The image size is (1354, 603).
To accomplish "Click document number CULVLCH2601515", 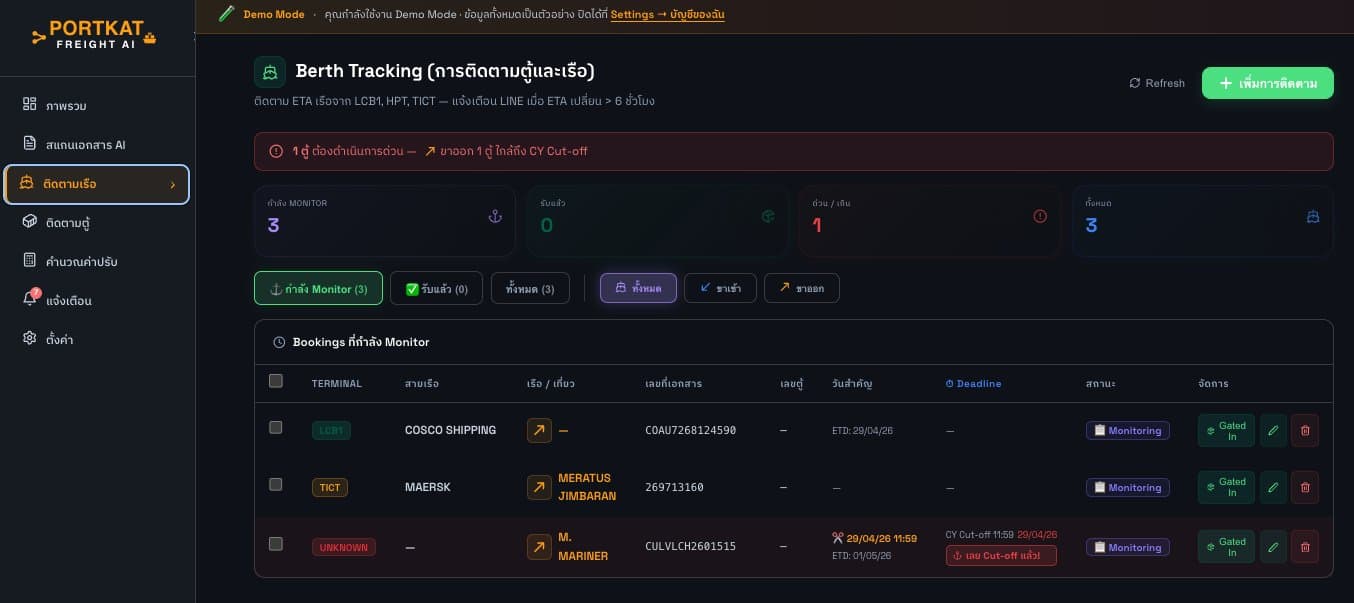I will [x=691, y=546].
